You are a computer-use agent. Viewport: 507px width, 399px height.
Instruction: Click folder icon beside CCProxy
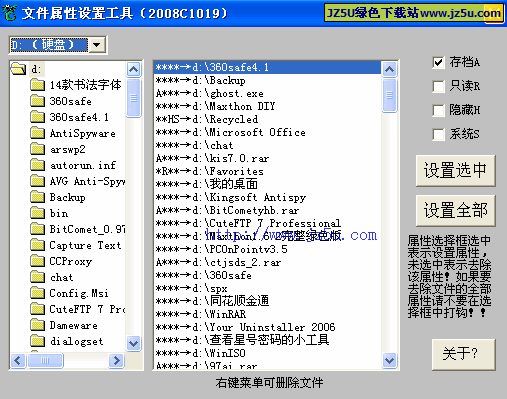point(37,261)
